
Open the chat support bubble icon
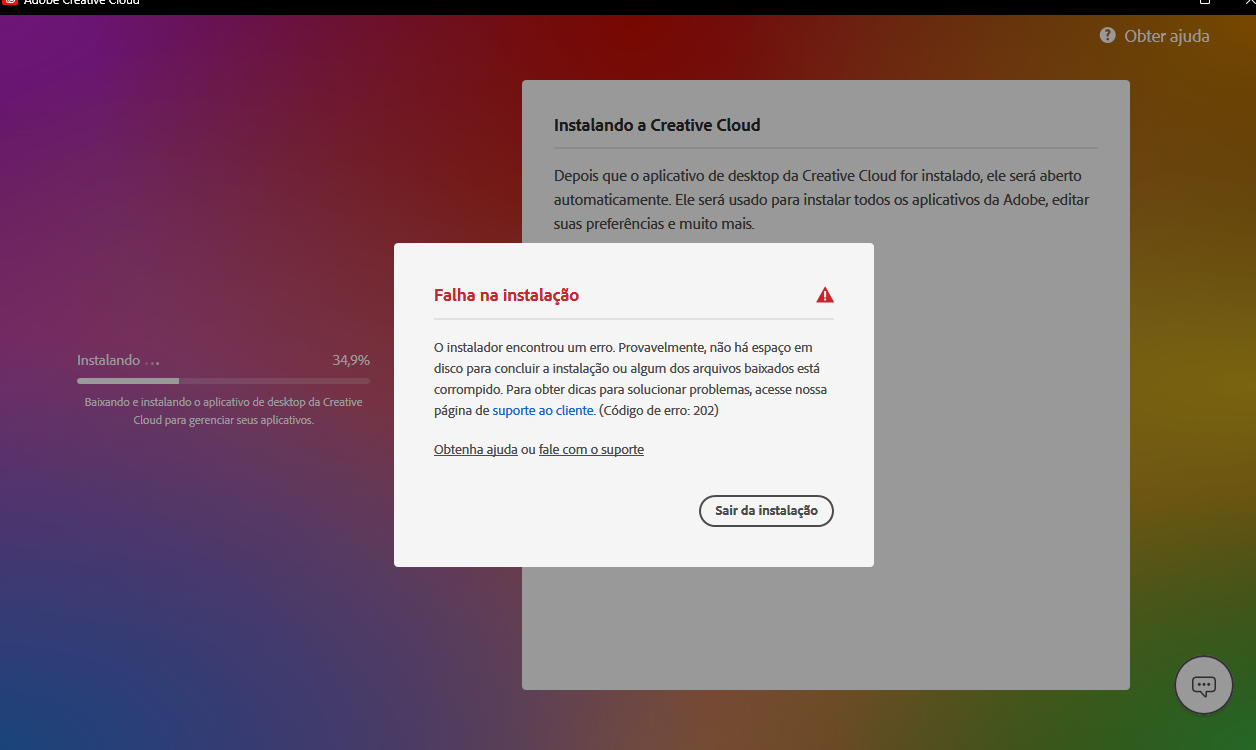point(1203,685)
